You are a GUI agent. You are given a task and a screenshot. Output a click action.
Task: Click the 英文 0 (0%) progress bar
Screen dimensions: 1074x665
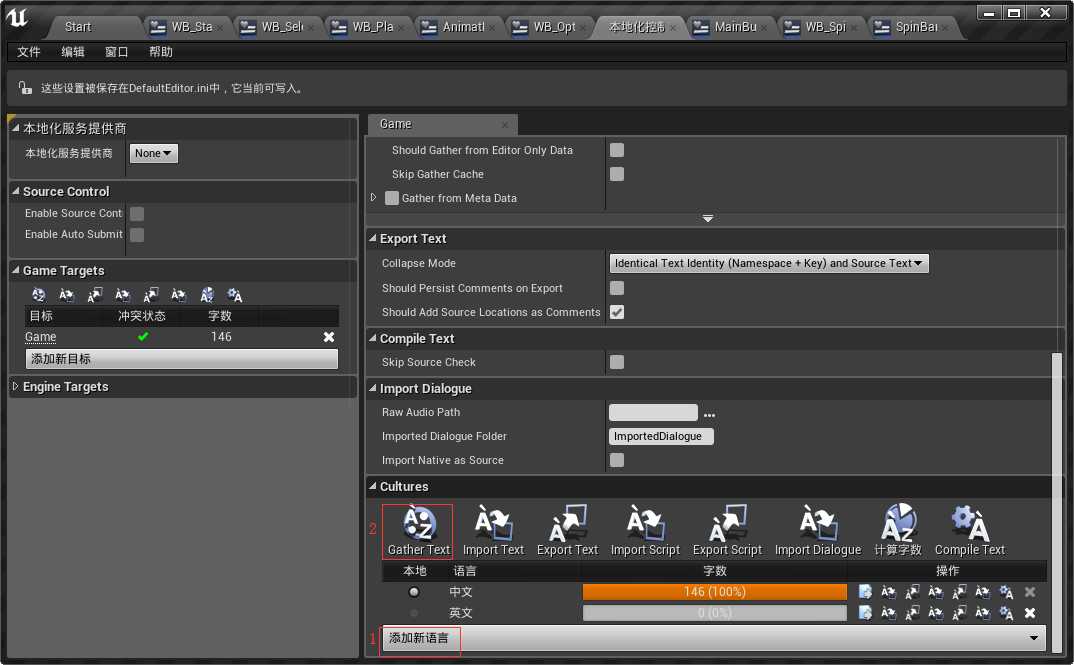coord(714,613)
